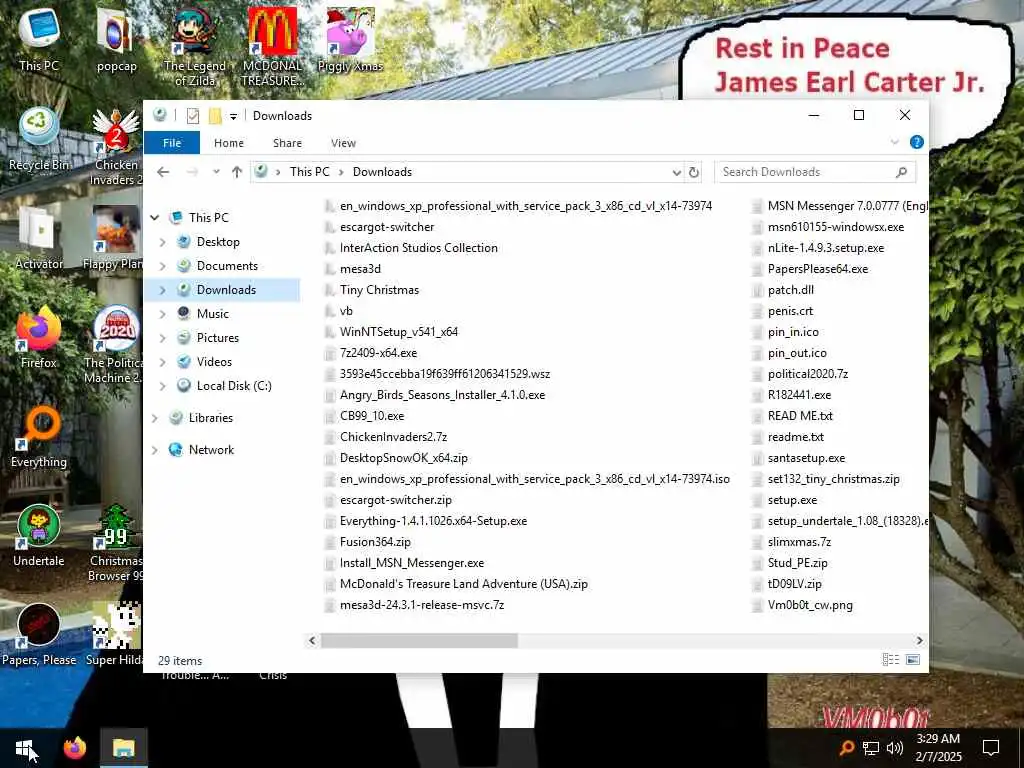Viewport: 1024px width, 768px height.
Task: Expand Libraries in navigation pane
Action: pyautogui.click(x=155, y=418)
